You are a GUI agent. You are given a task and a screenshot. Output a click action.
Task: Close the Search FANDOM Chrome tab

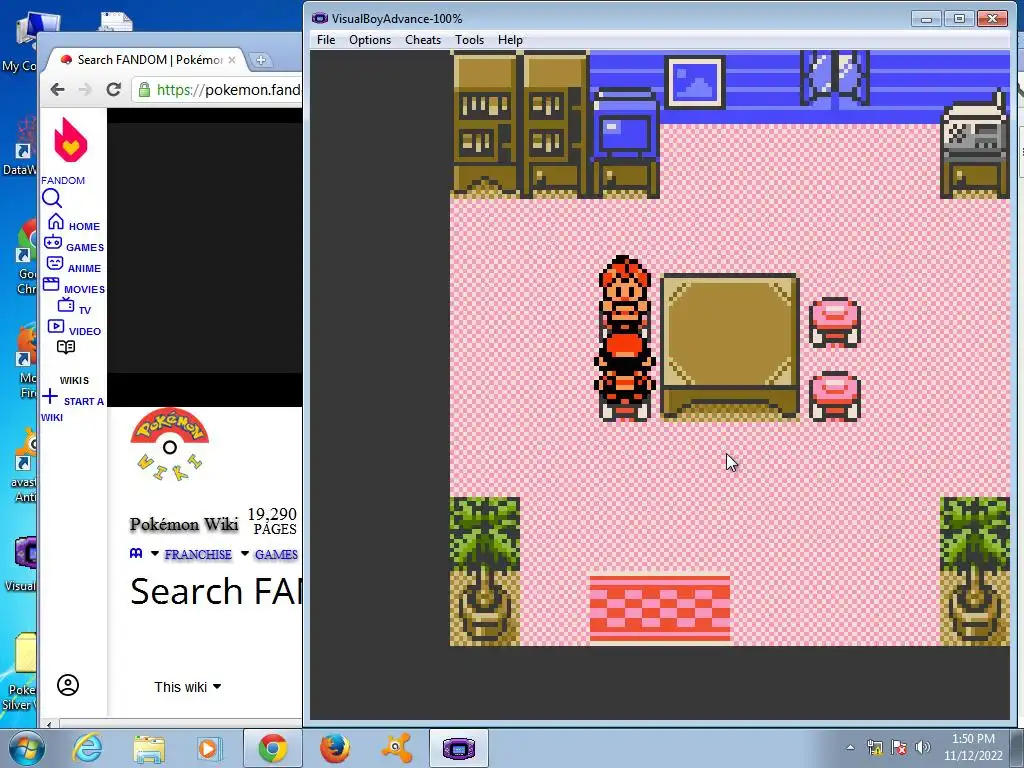point(232,60)
